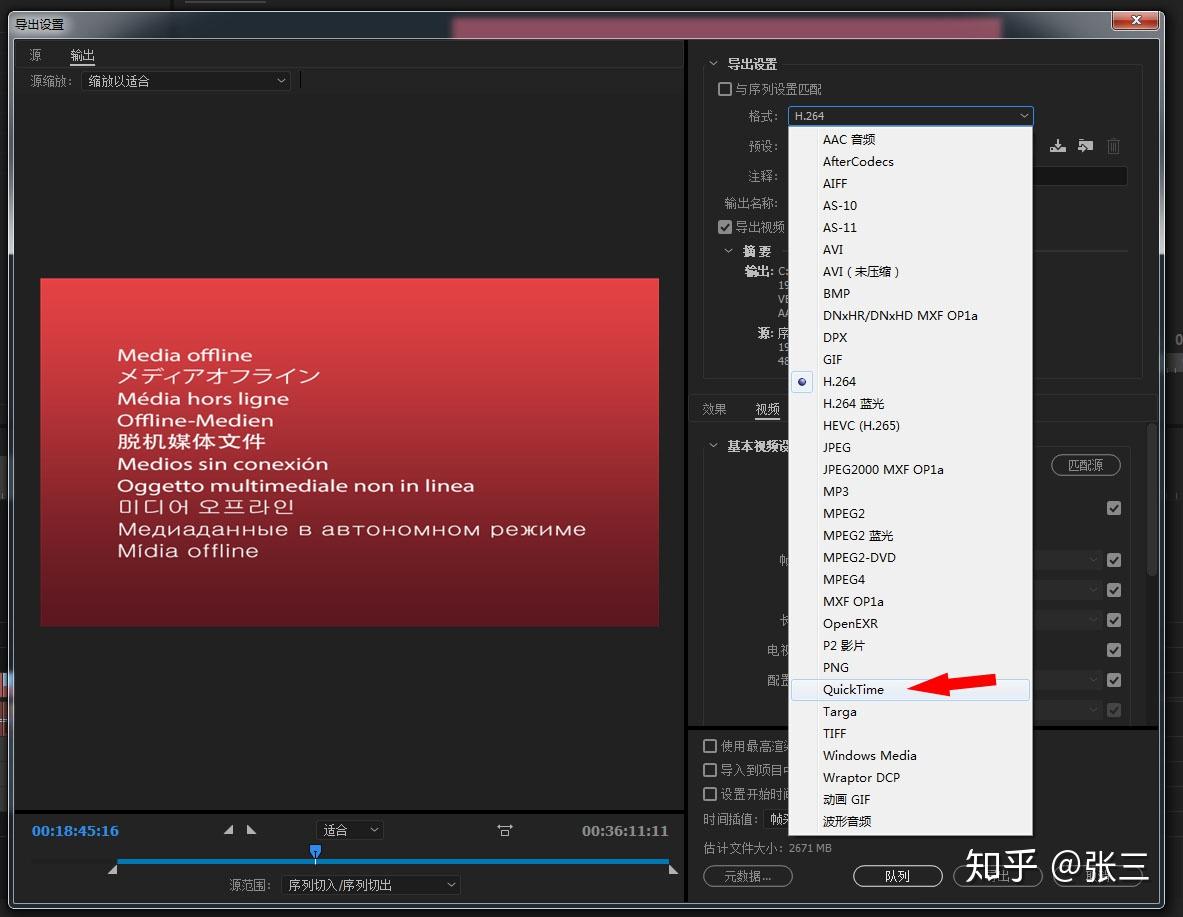
Task: Choose animated GIF format from the list
Action: (911, 799)
